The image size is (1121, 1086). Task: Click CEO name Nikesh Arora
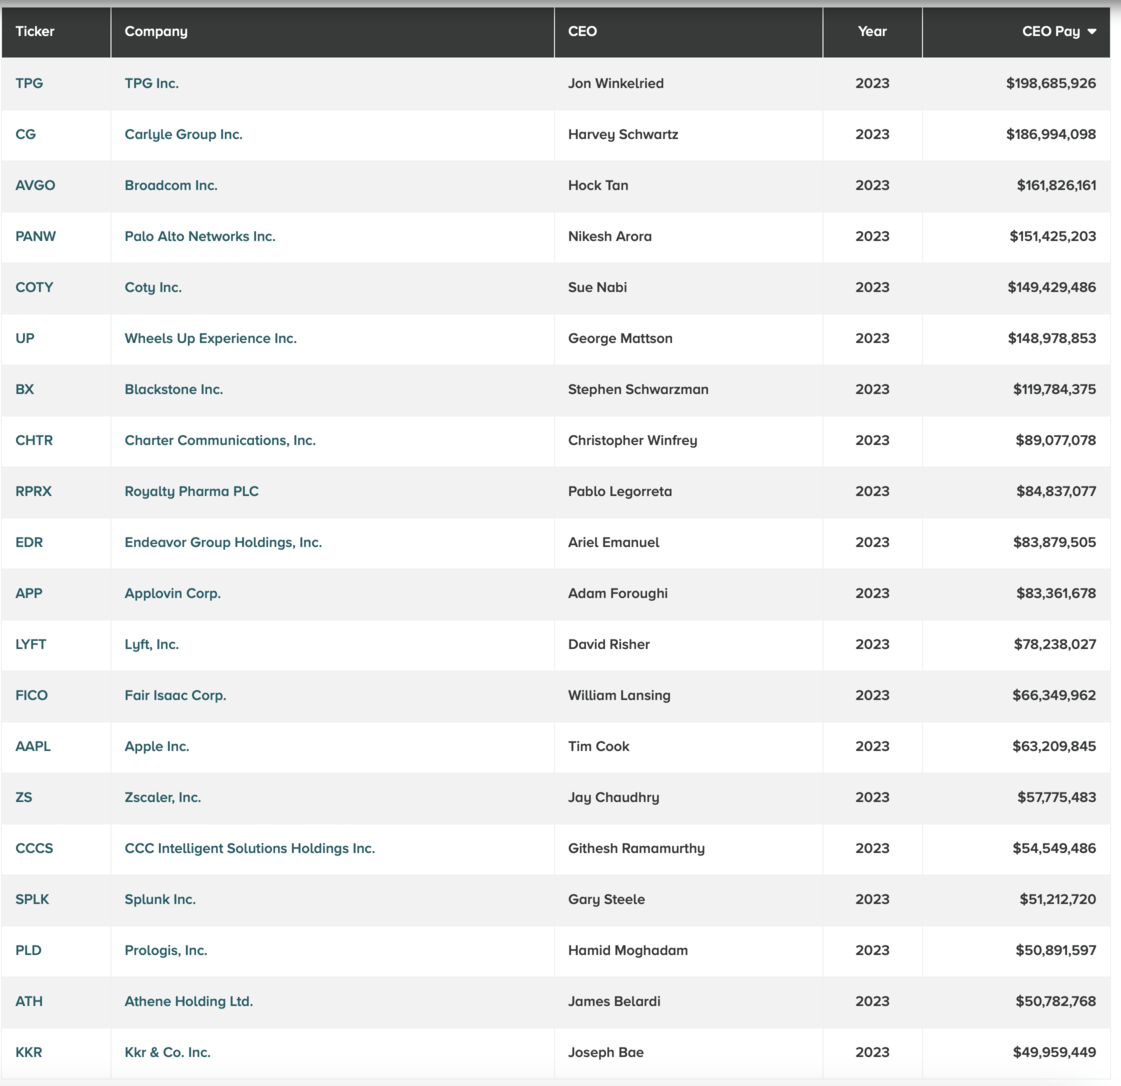(x=610, y=236)
